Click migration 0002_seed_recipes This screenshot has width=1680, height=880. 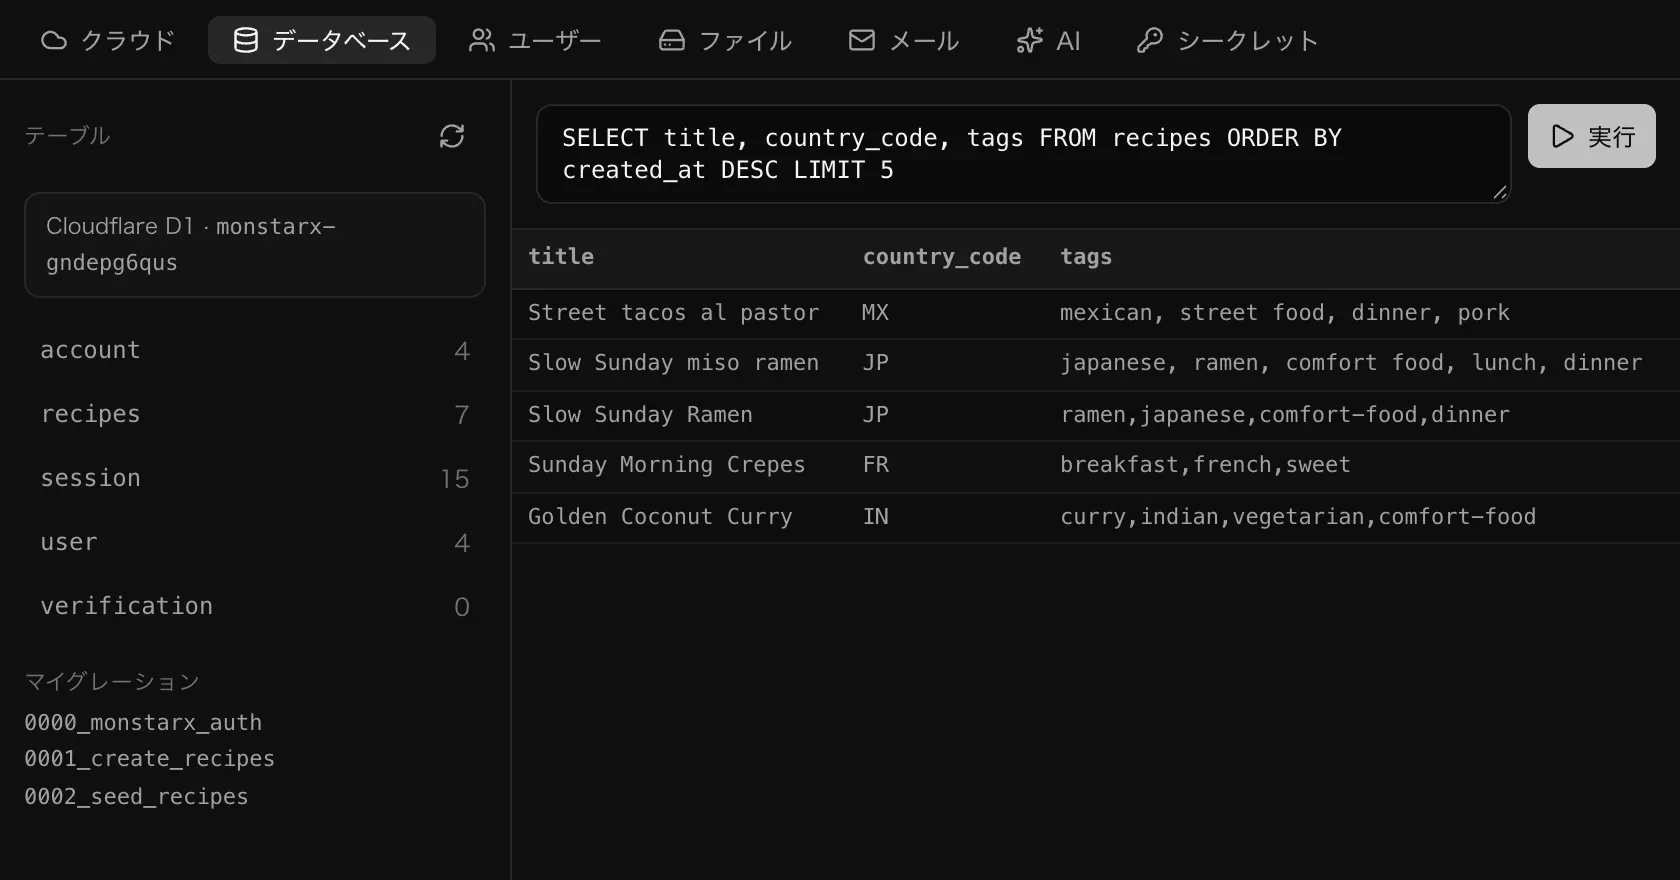pyautogui.click(x=136, y=797)
